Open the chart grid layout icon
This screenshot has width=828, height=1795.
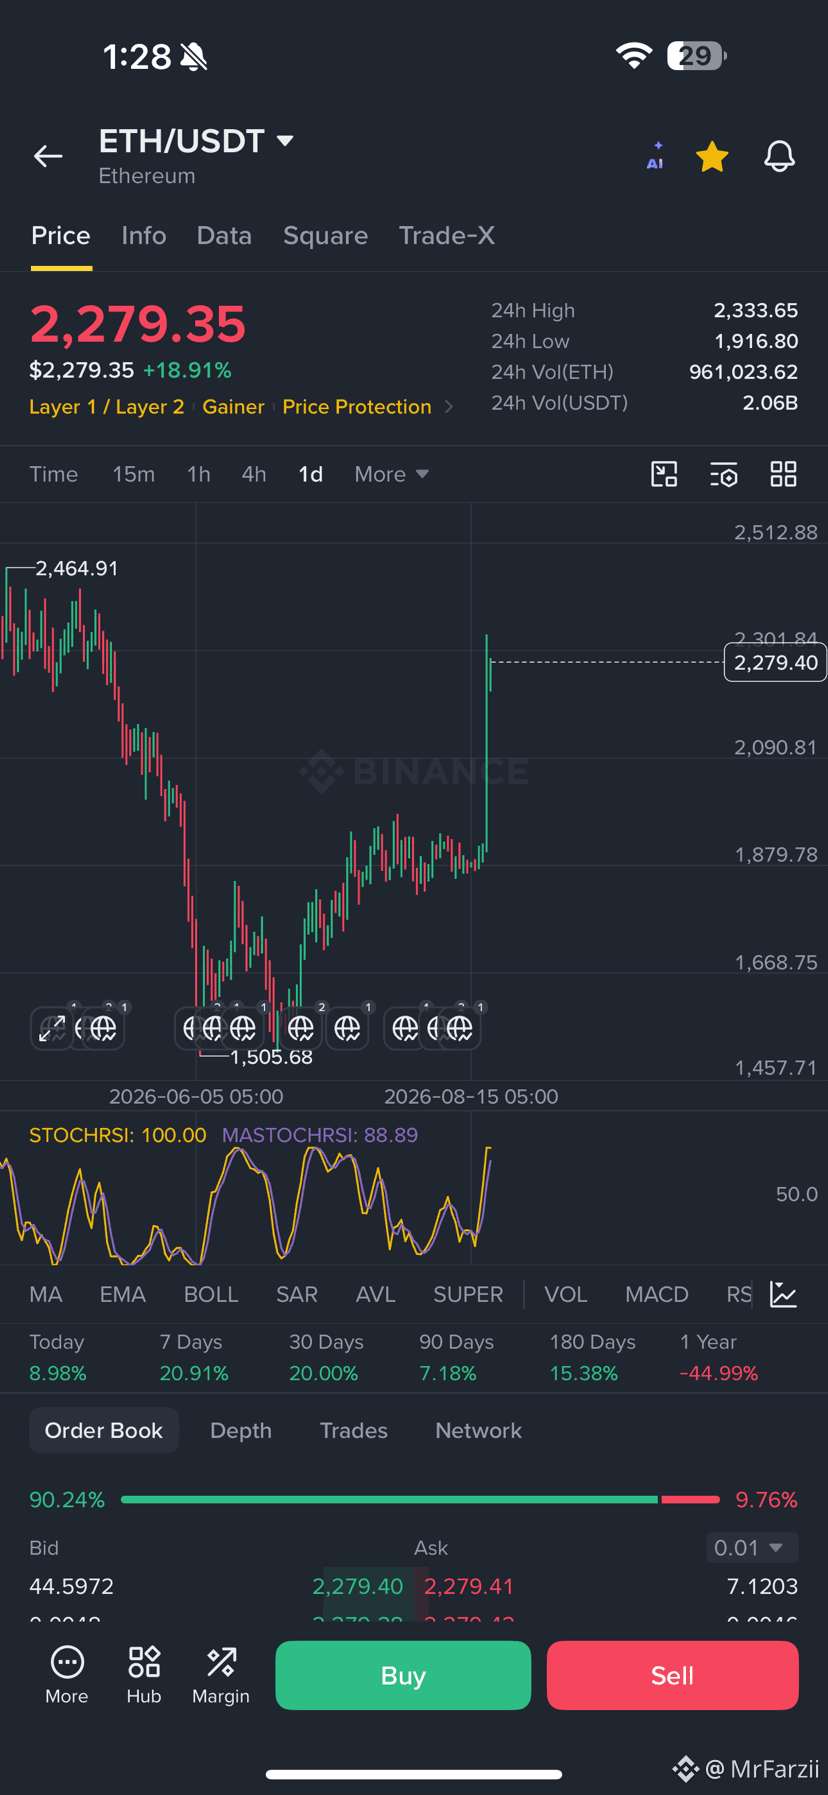pyautogui.click(x=784, y=474)
